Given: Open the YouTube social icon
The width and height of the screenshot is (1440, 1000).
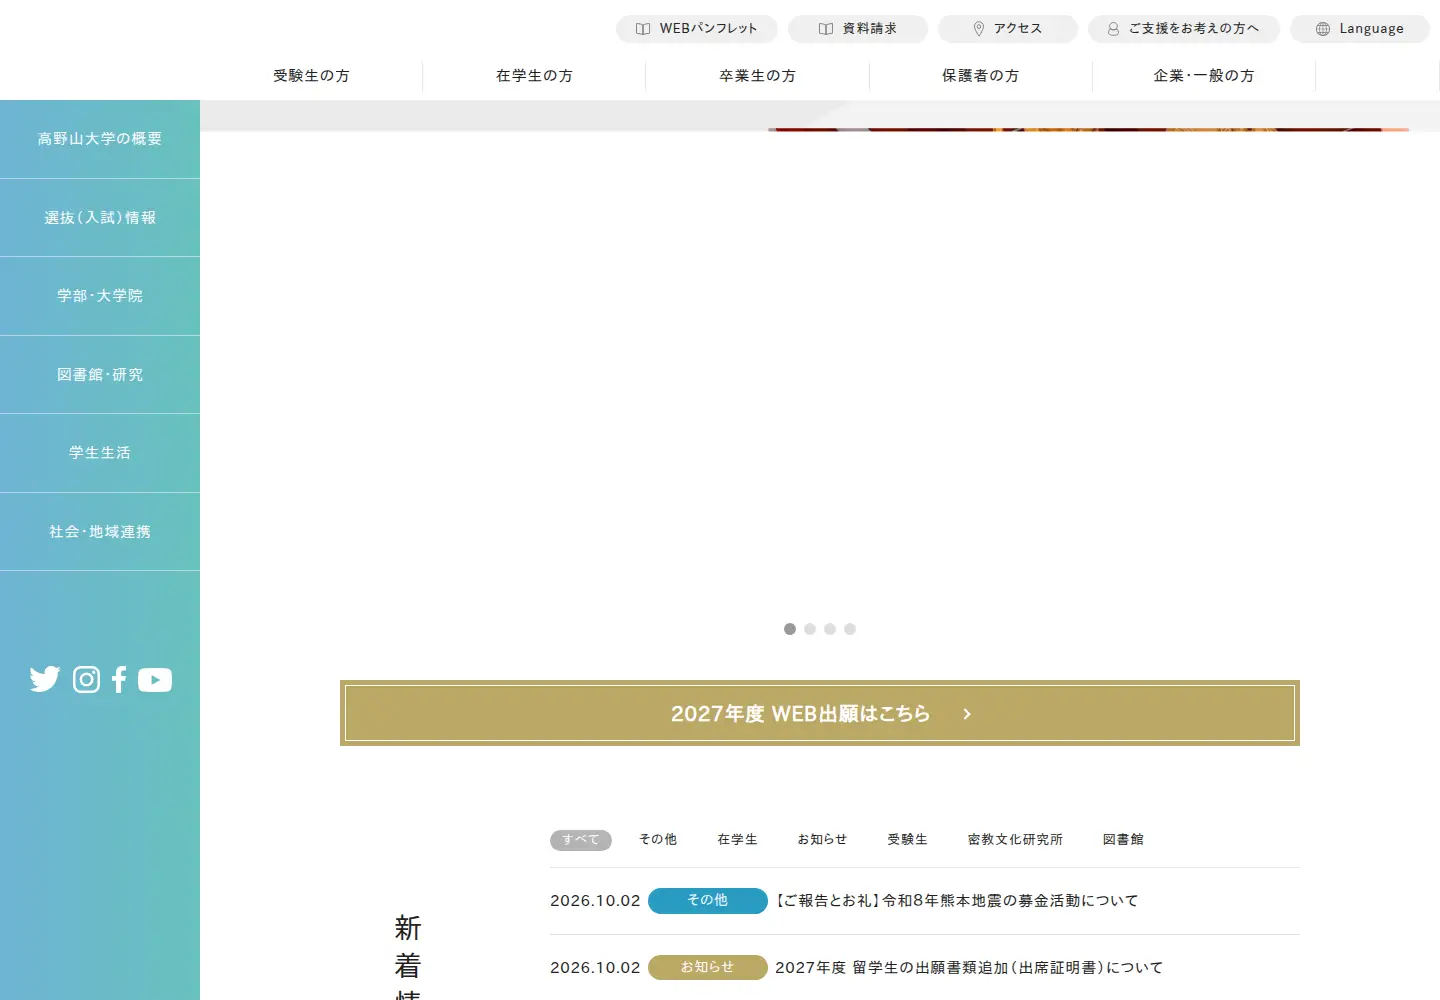Looking at the screenshot, I should pyautogui.click(x=155, y=680).
